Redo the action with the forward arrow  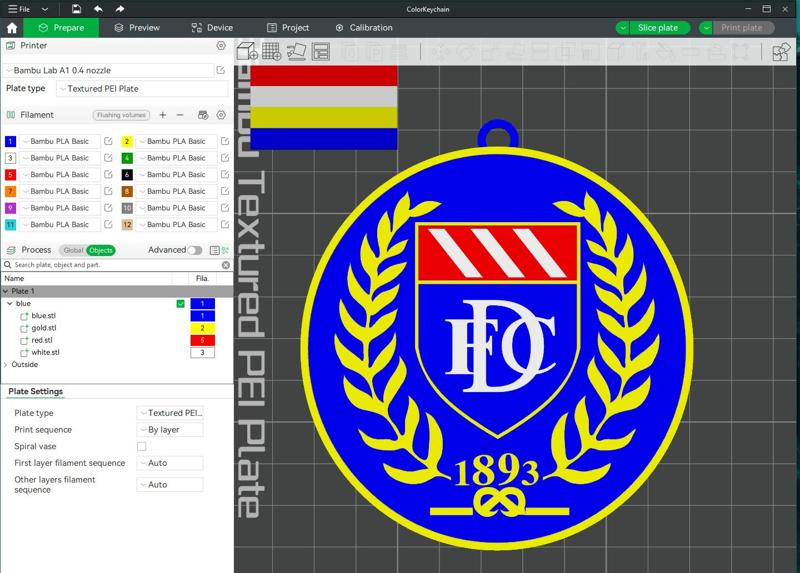119,9
